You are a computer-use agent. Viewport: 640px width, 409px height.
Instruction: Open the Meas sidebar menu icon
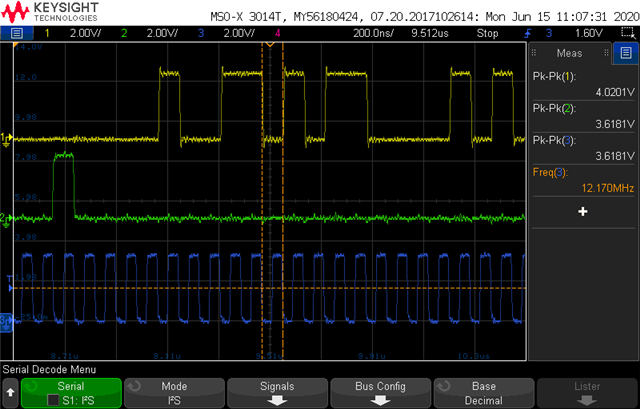tap(626, 53)
